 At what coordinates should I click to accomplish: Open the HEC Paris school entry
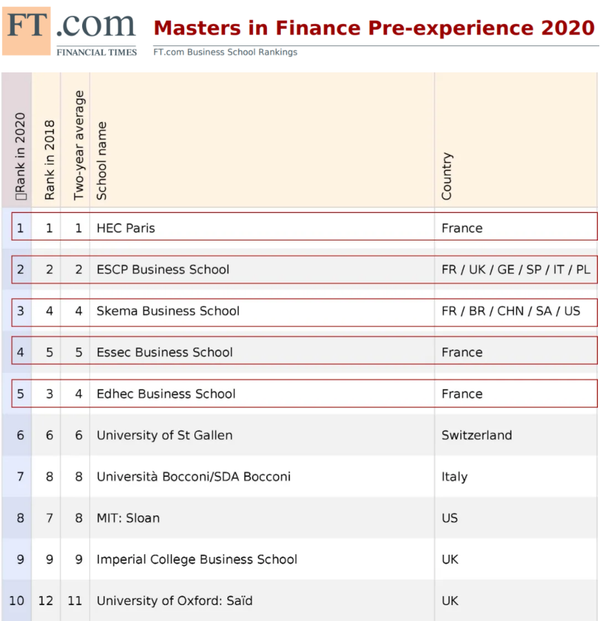tap(126, 228)
